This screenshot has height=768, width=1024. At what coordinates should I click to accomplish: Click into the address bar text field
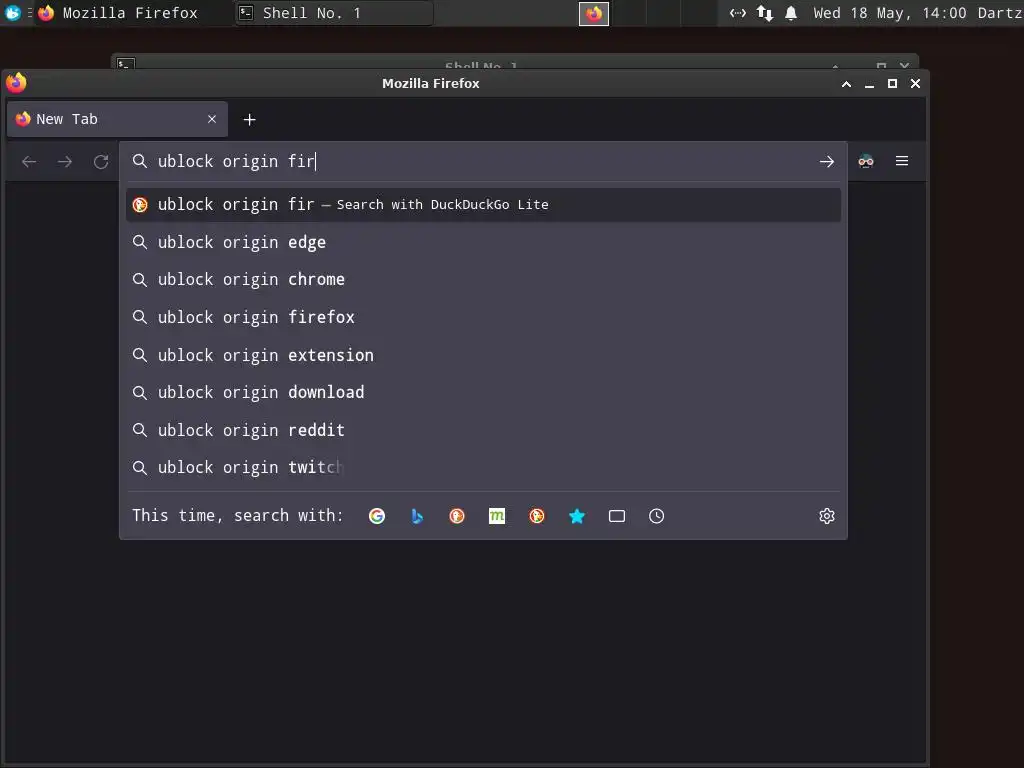[483, 161]
